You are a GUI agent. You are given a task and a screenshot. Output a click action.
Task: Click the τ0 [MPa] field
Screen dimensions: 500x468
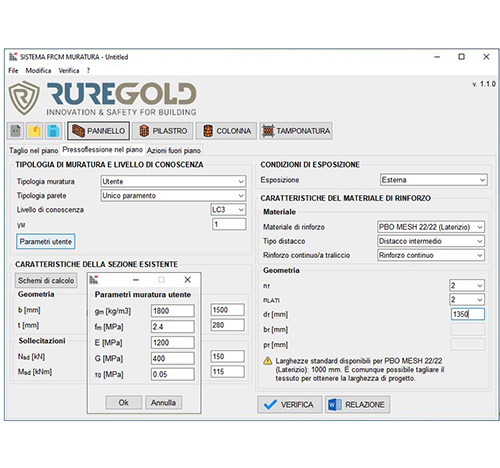pos(173,374)
